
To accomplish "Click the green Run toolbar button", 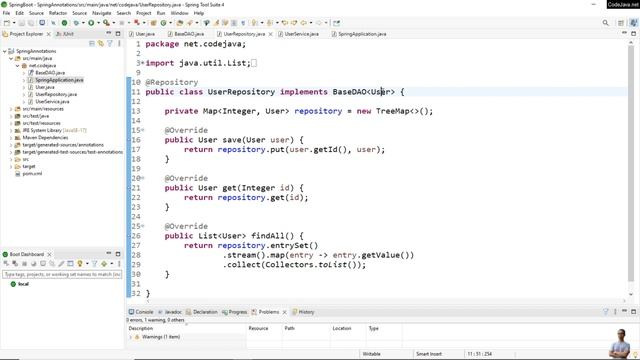I will click(x=91, y=23).
